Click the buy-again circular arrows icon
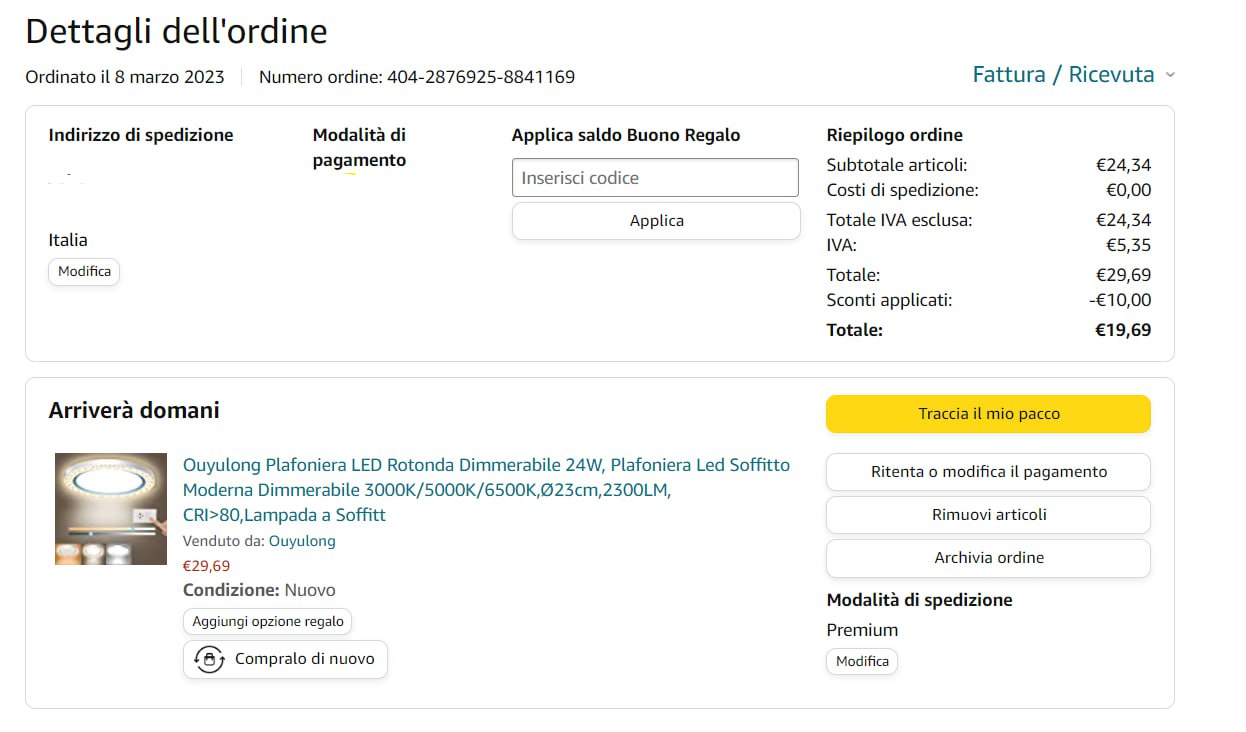1246x732 pixels. coord(209,660)
